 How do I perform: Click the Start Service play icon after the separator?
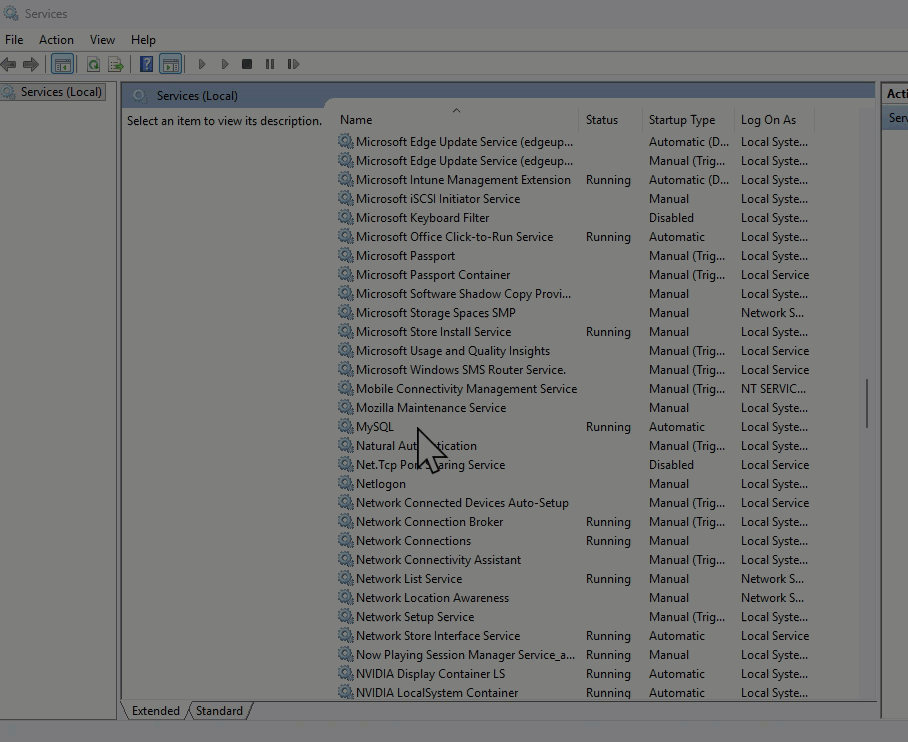(x=202, y=64)
